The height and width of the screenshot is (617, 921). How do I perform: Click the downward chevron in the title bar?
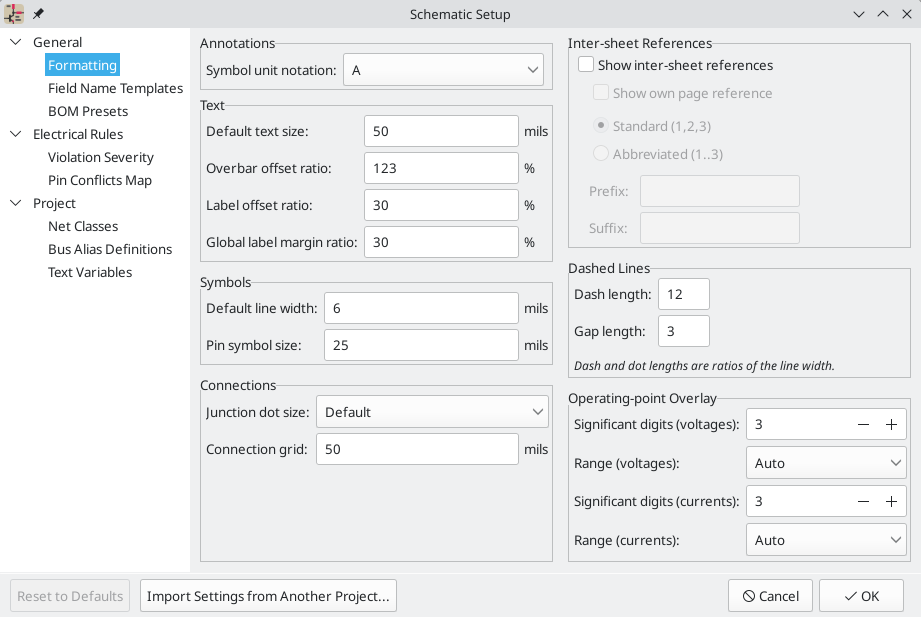point(858,14)
